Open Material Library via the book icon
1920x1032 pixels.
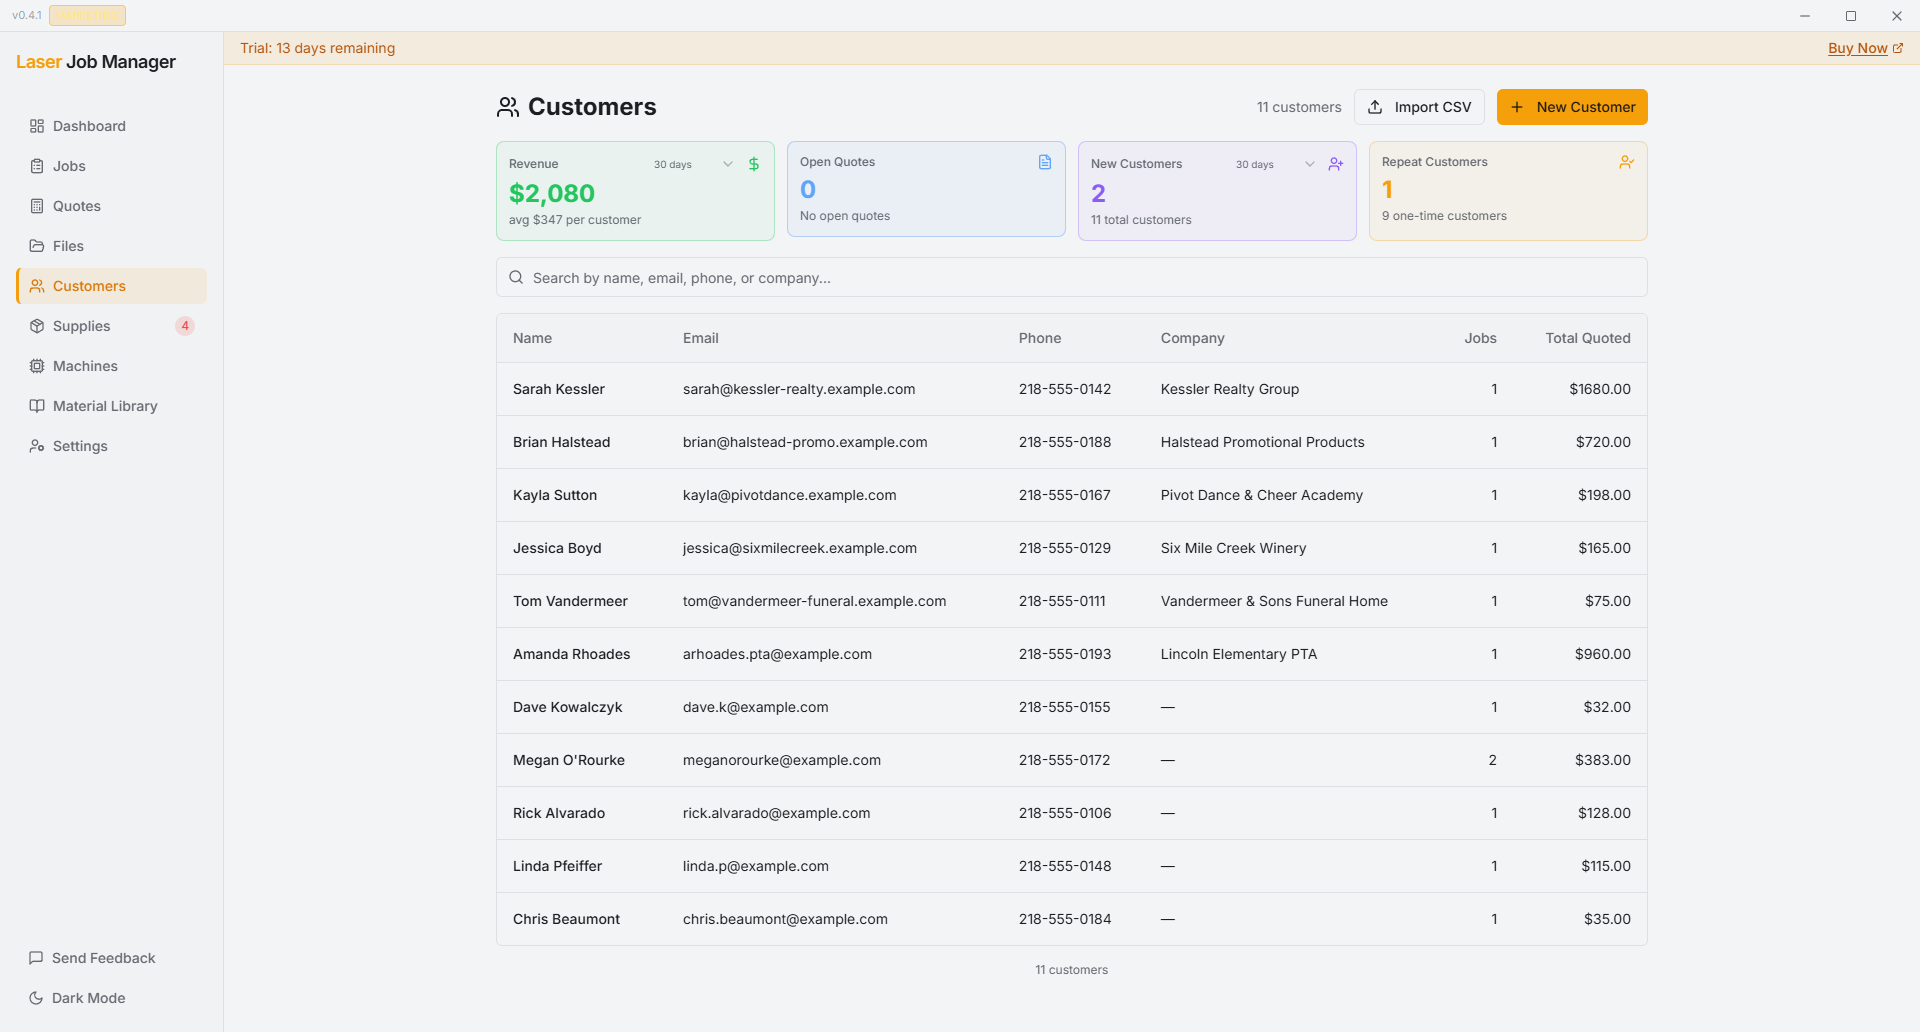click(x=37, y=406)
